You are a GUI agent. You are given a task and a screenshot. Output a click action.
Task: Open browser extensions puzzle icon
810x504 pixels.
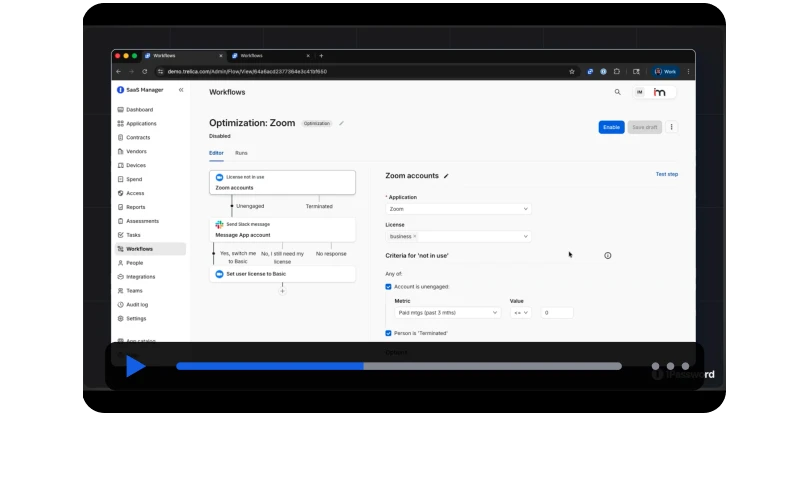click(617, 72)
